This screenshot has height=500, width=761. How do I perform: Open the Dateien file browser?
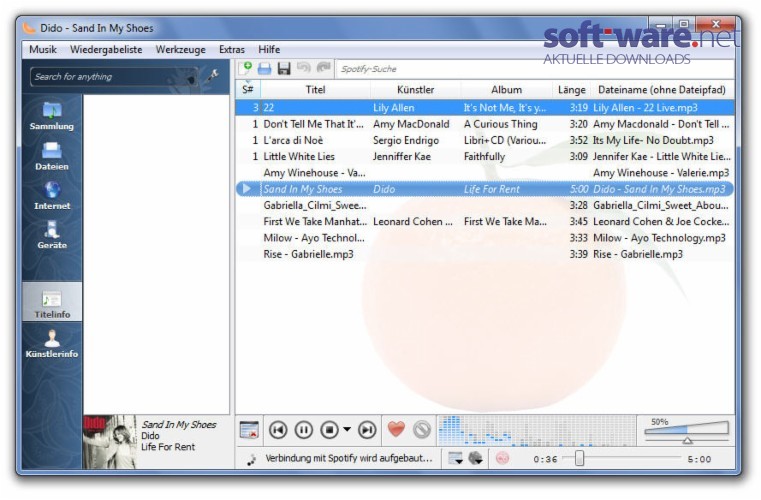(51, 156)
